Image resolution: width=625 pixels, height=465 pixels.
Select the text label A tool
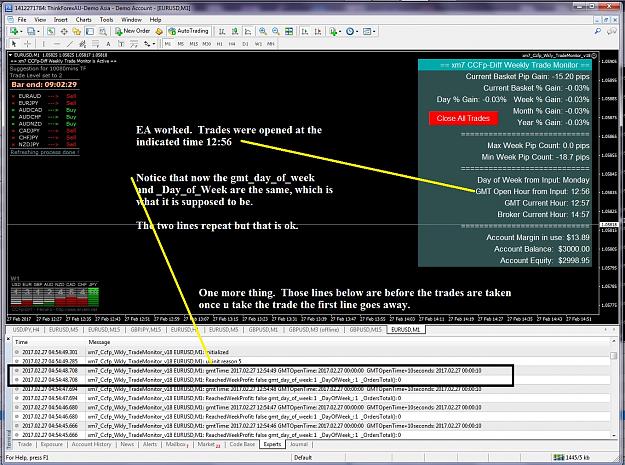pos(108,44)
